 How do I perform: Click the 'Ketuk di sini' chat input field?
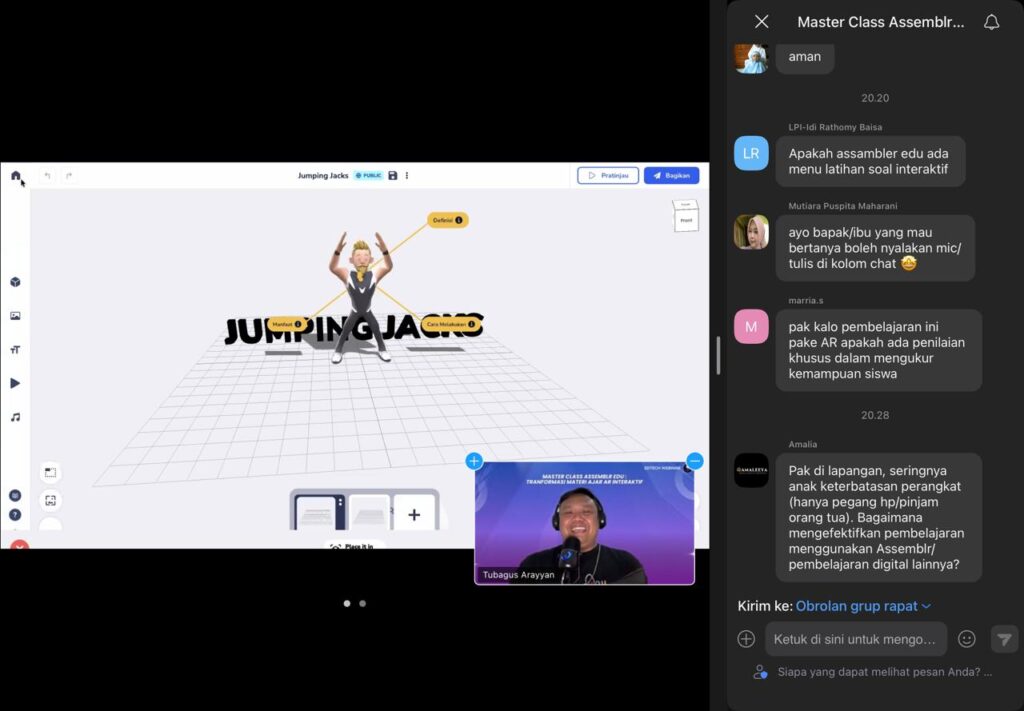click(x=855, y=639)
